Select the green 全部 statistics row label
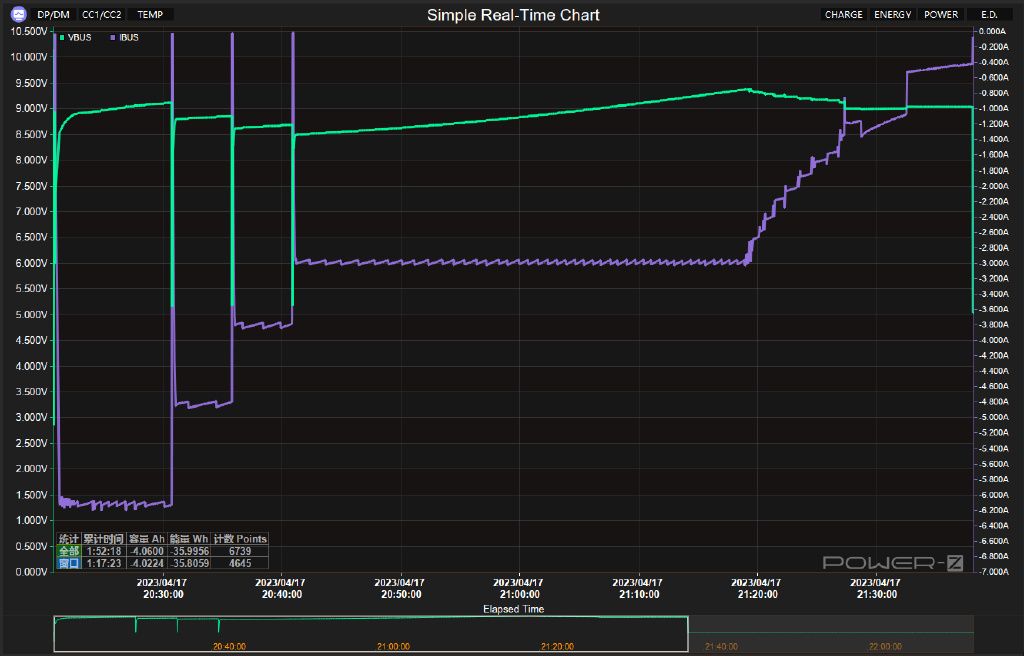 point(68,551)
